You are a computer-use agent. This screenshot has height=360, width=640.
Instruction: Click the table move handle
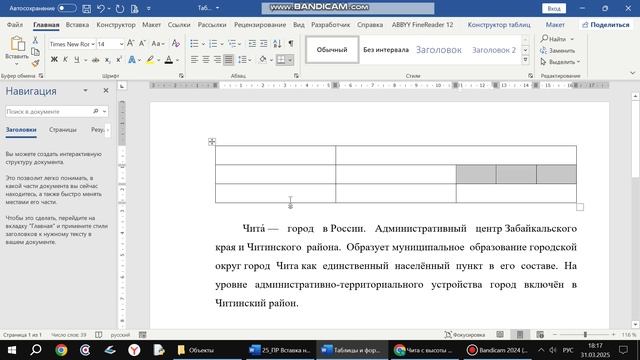coord(211,142)
